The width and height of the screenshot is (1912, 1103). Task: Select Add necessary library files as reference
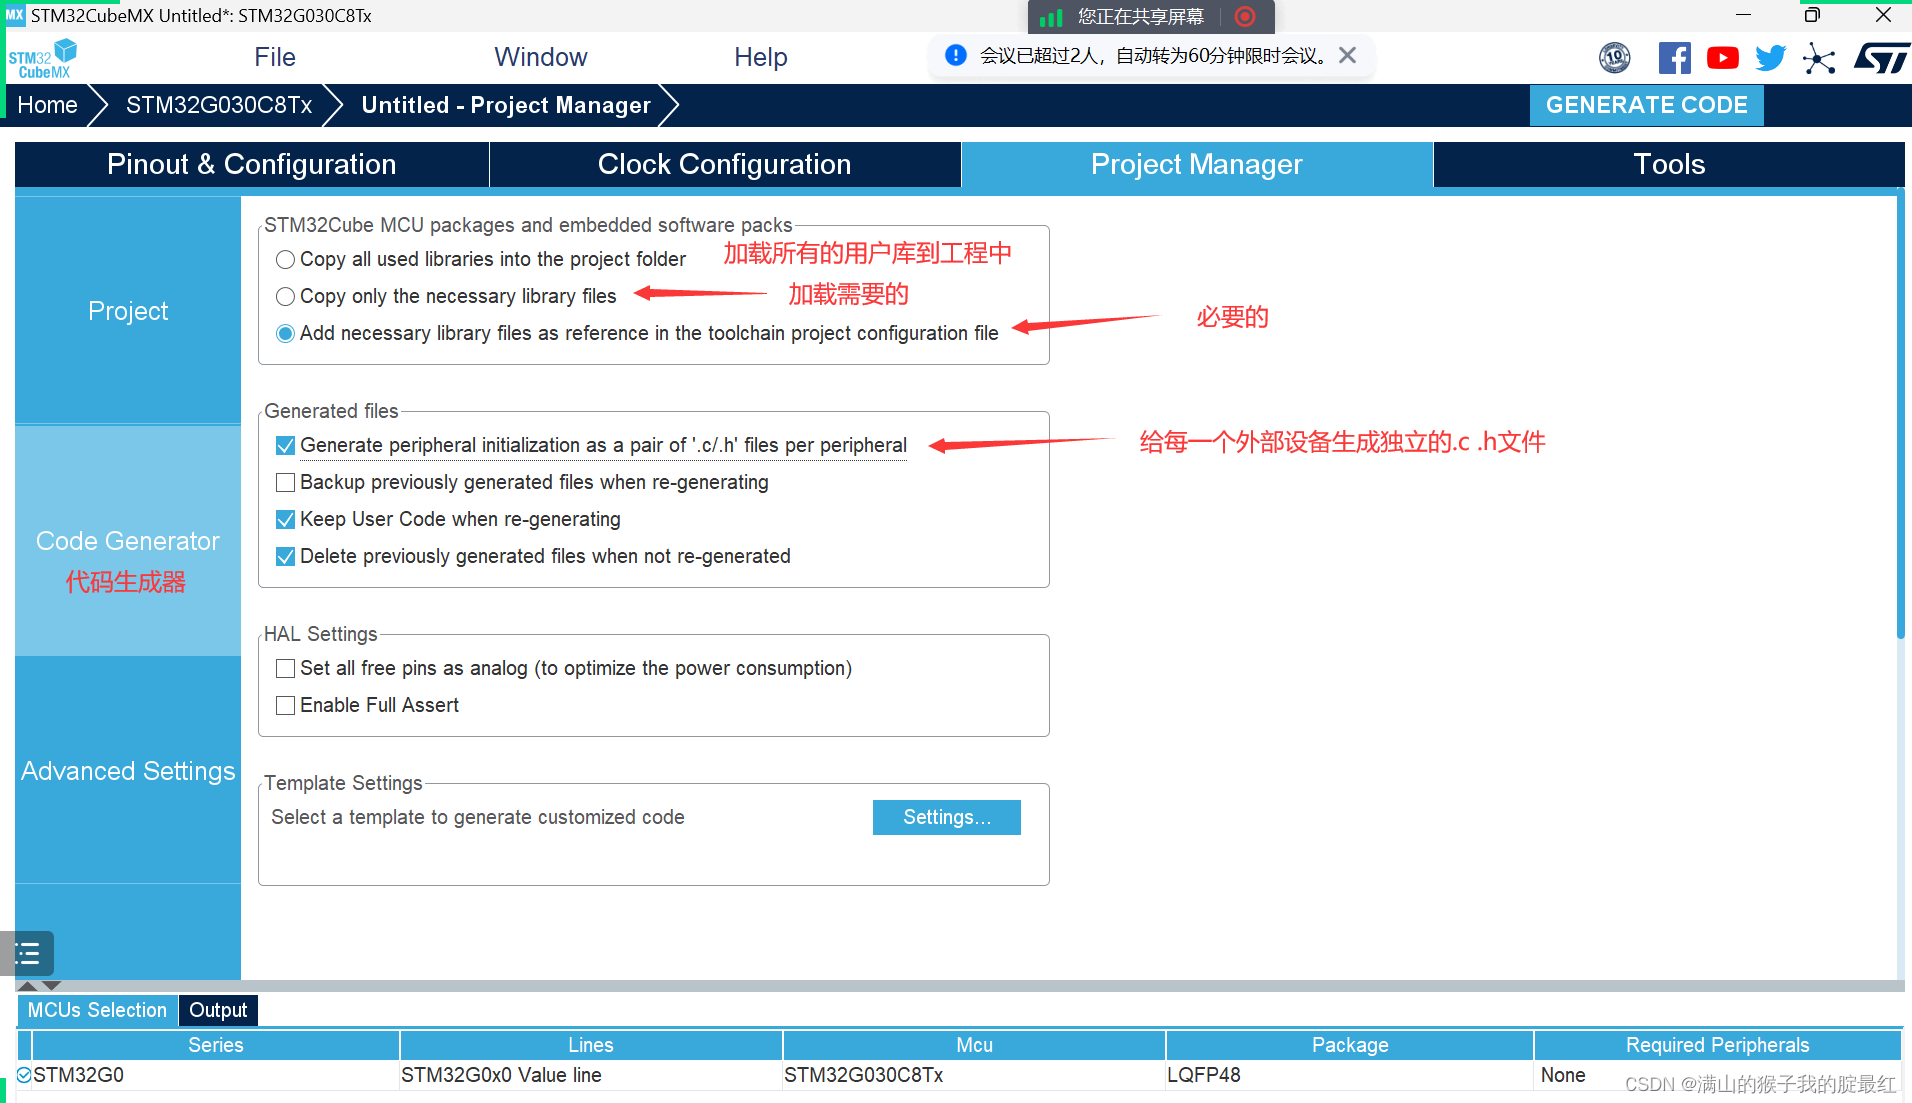[x=285, y=334]
